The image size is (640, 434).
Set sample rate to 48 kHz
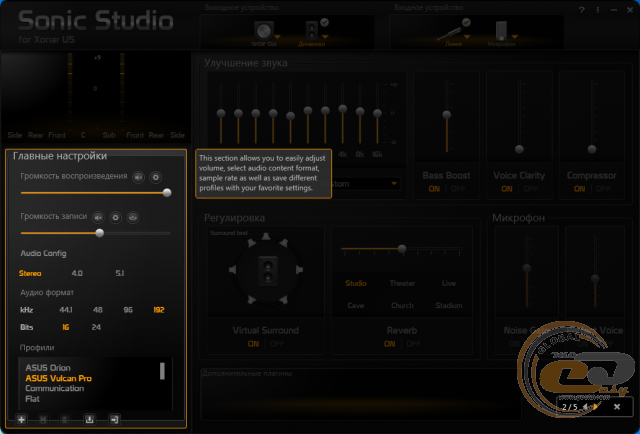(98, 310)
